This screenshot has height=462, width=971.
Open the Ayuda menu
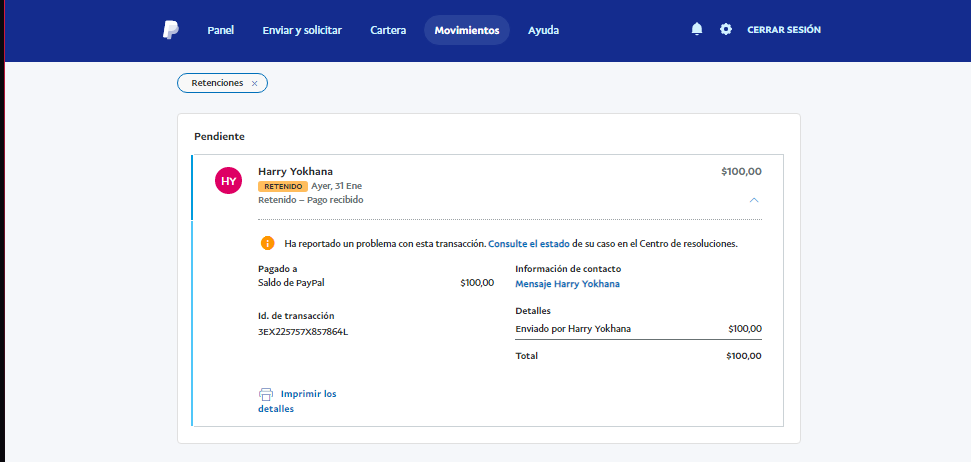[544, 30]
